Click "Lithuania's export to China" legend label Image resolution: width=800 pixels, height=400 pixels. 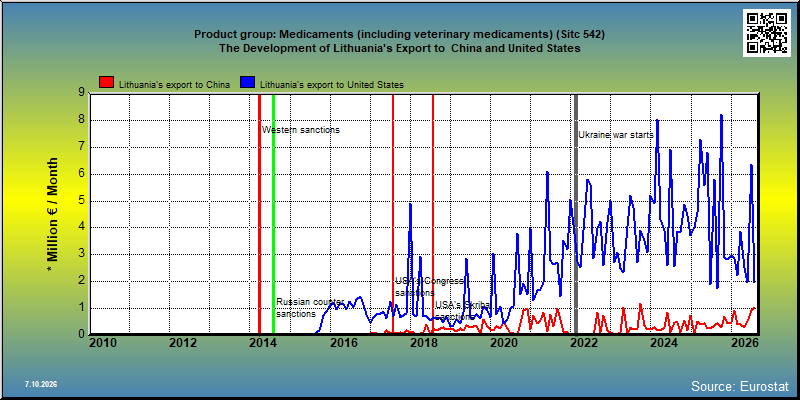click(x=174, y=85)
